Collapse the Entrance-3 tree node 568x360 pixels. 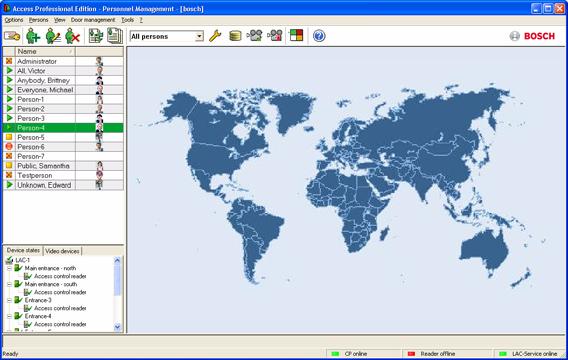click(x=9, y=300)
